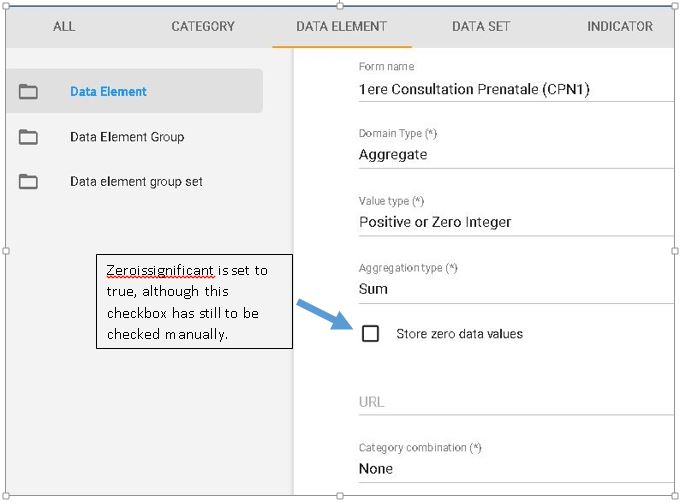This screenshot has width=680, height=503.
Task: Click the Zeroissignificant annotation text box
Action: [194, 301]
